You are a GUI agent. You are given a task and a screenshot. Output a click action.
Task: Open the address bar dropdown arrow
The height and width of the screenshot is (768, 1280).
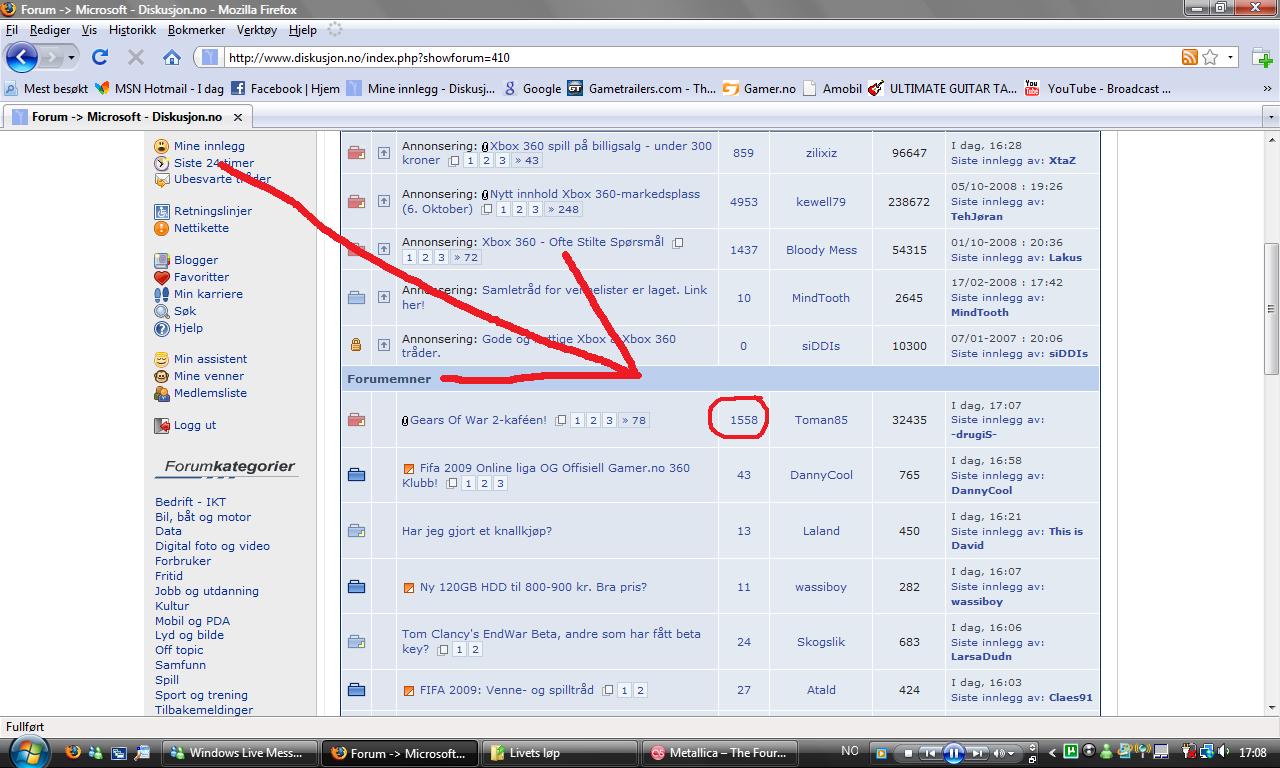tap(1231, 57)
